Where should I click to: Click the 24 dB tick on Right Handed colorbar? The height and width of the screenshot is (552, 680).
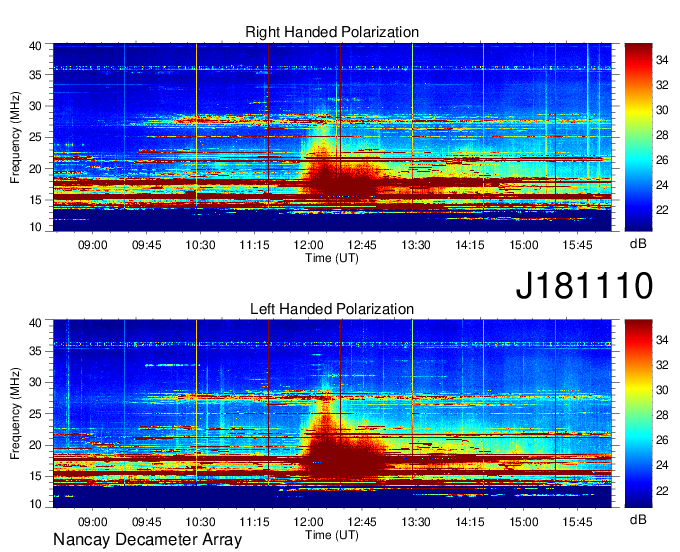(662, 185)
